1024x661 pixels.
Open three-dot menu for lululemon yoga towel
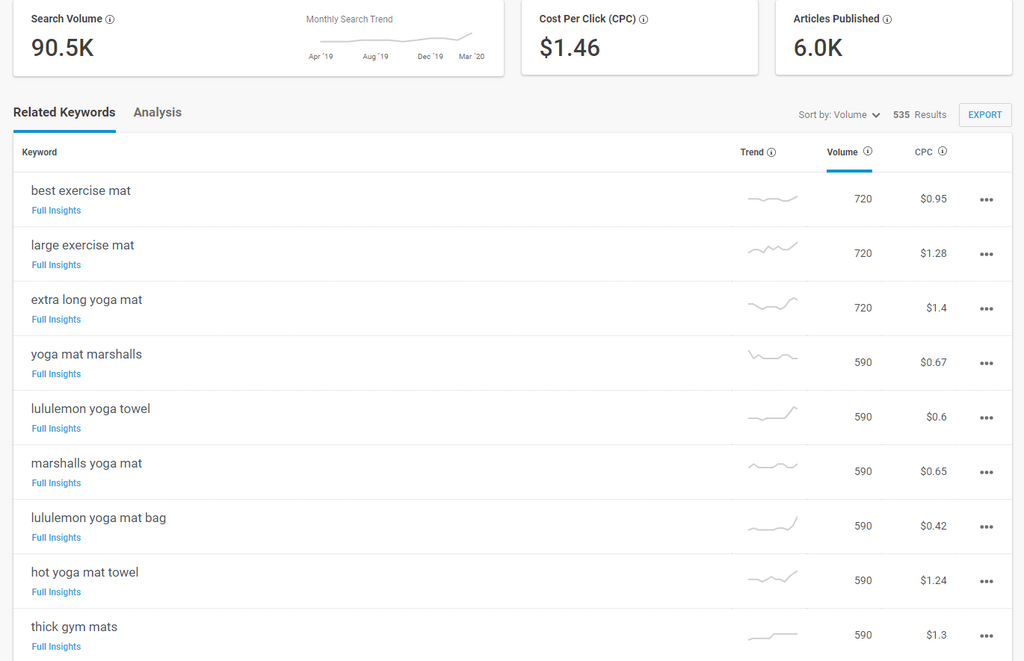coord(986,418)
